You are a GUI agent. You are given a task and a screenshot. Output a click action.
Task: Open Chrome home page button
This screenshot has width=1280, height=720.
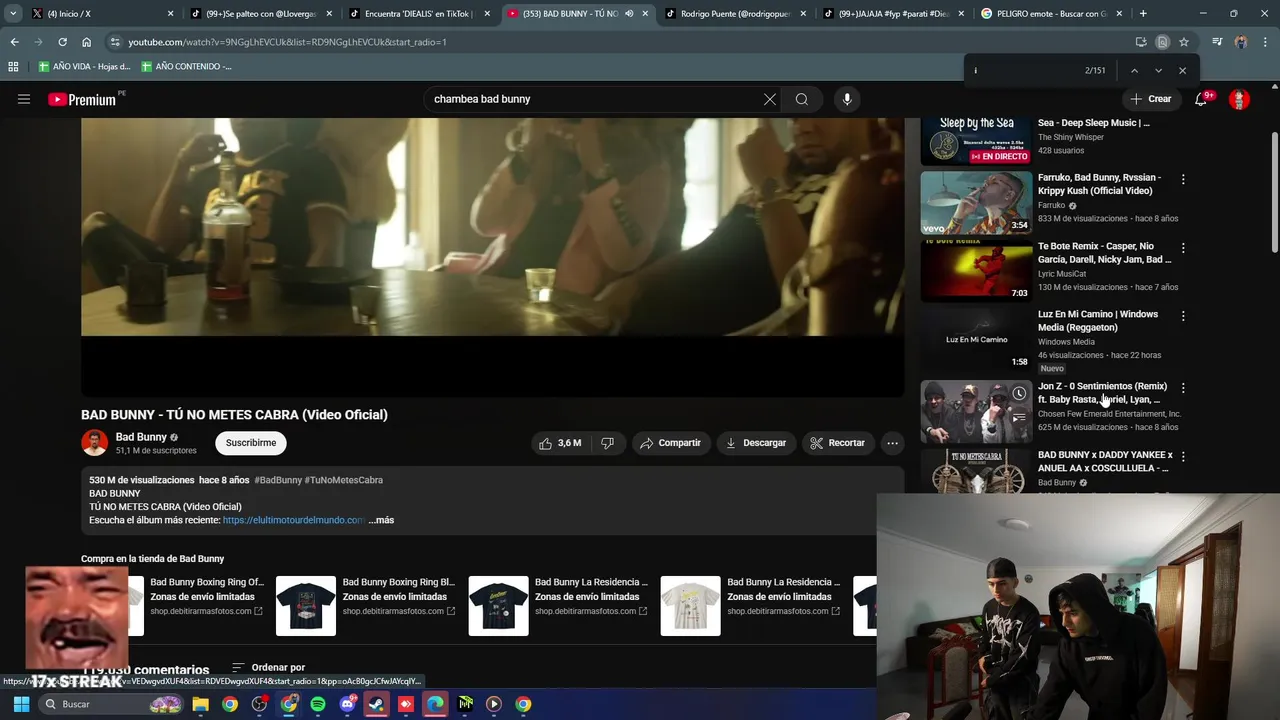pyautogui.click(x=86, y=42)
